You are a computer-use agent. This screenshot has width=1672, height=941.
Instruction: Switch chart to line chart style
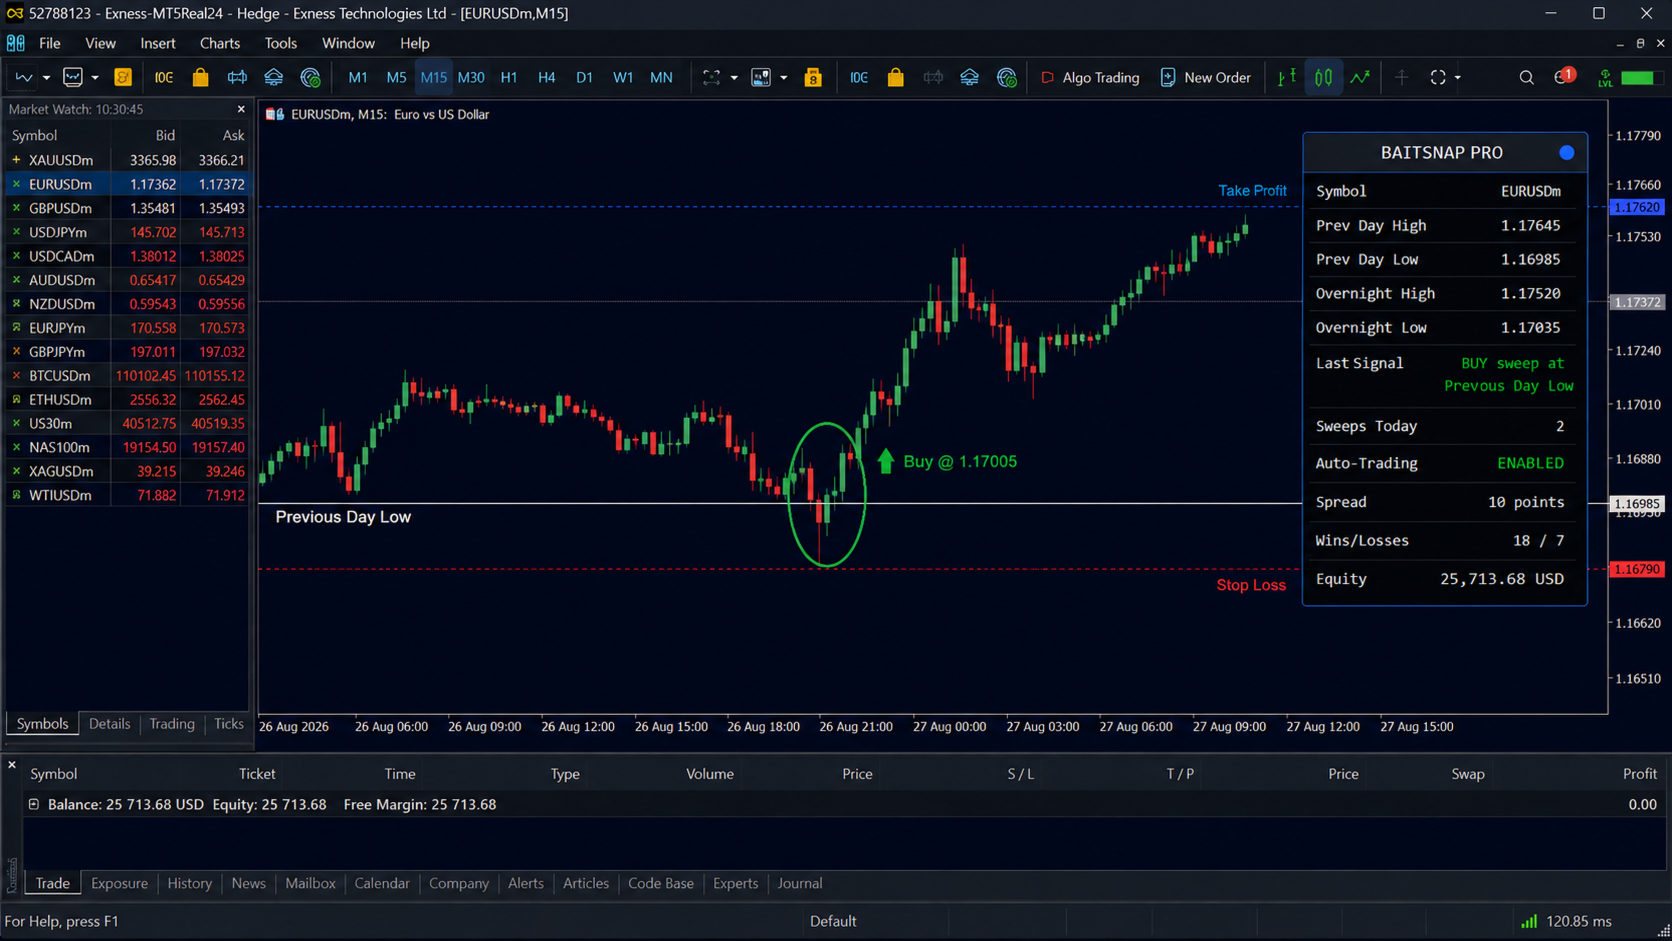1360,77
